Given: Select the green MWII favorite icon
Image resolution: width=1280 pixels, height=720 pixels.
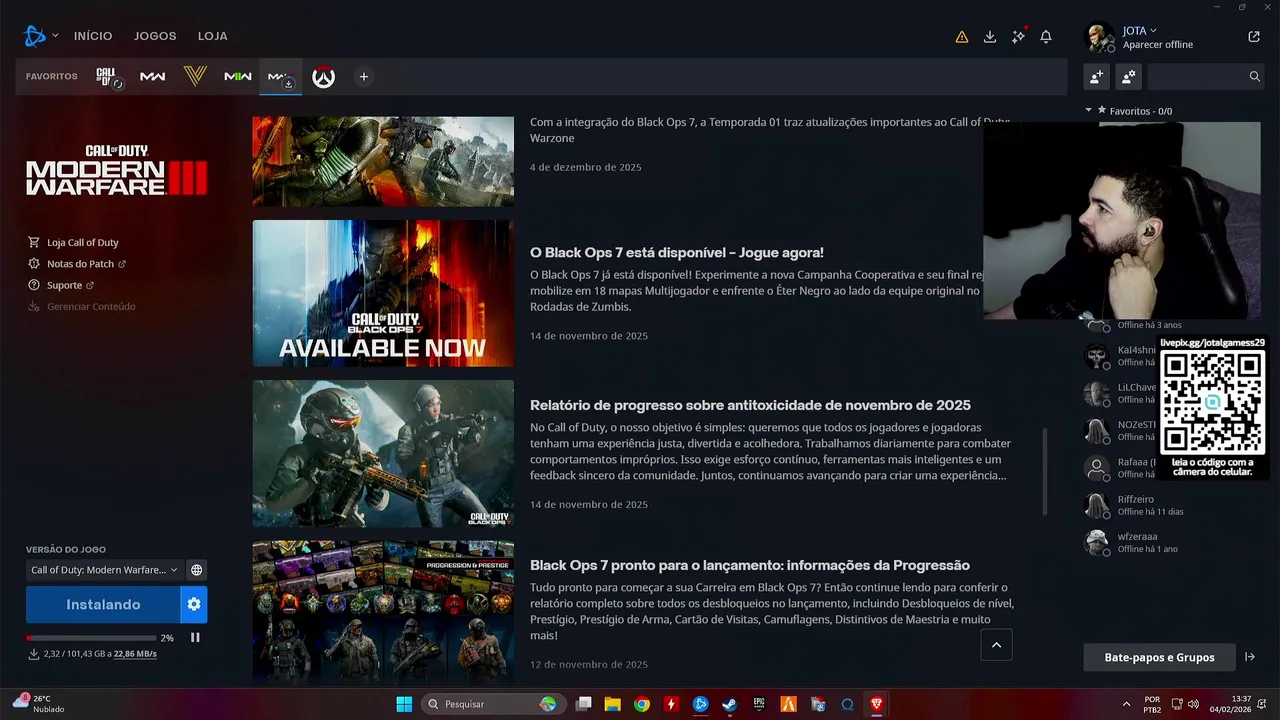Looking at the screenshot, I should coord(238,77).
